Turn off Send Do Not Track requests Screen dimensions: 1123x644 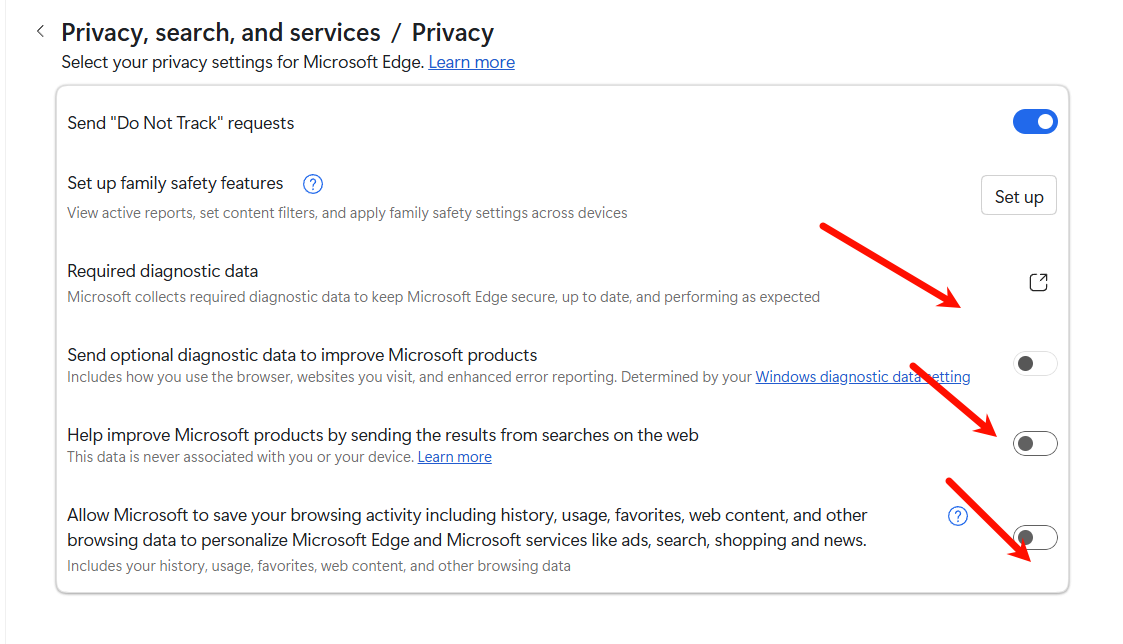(x=1035, y=122)
